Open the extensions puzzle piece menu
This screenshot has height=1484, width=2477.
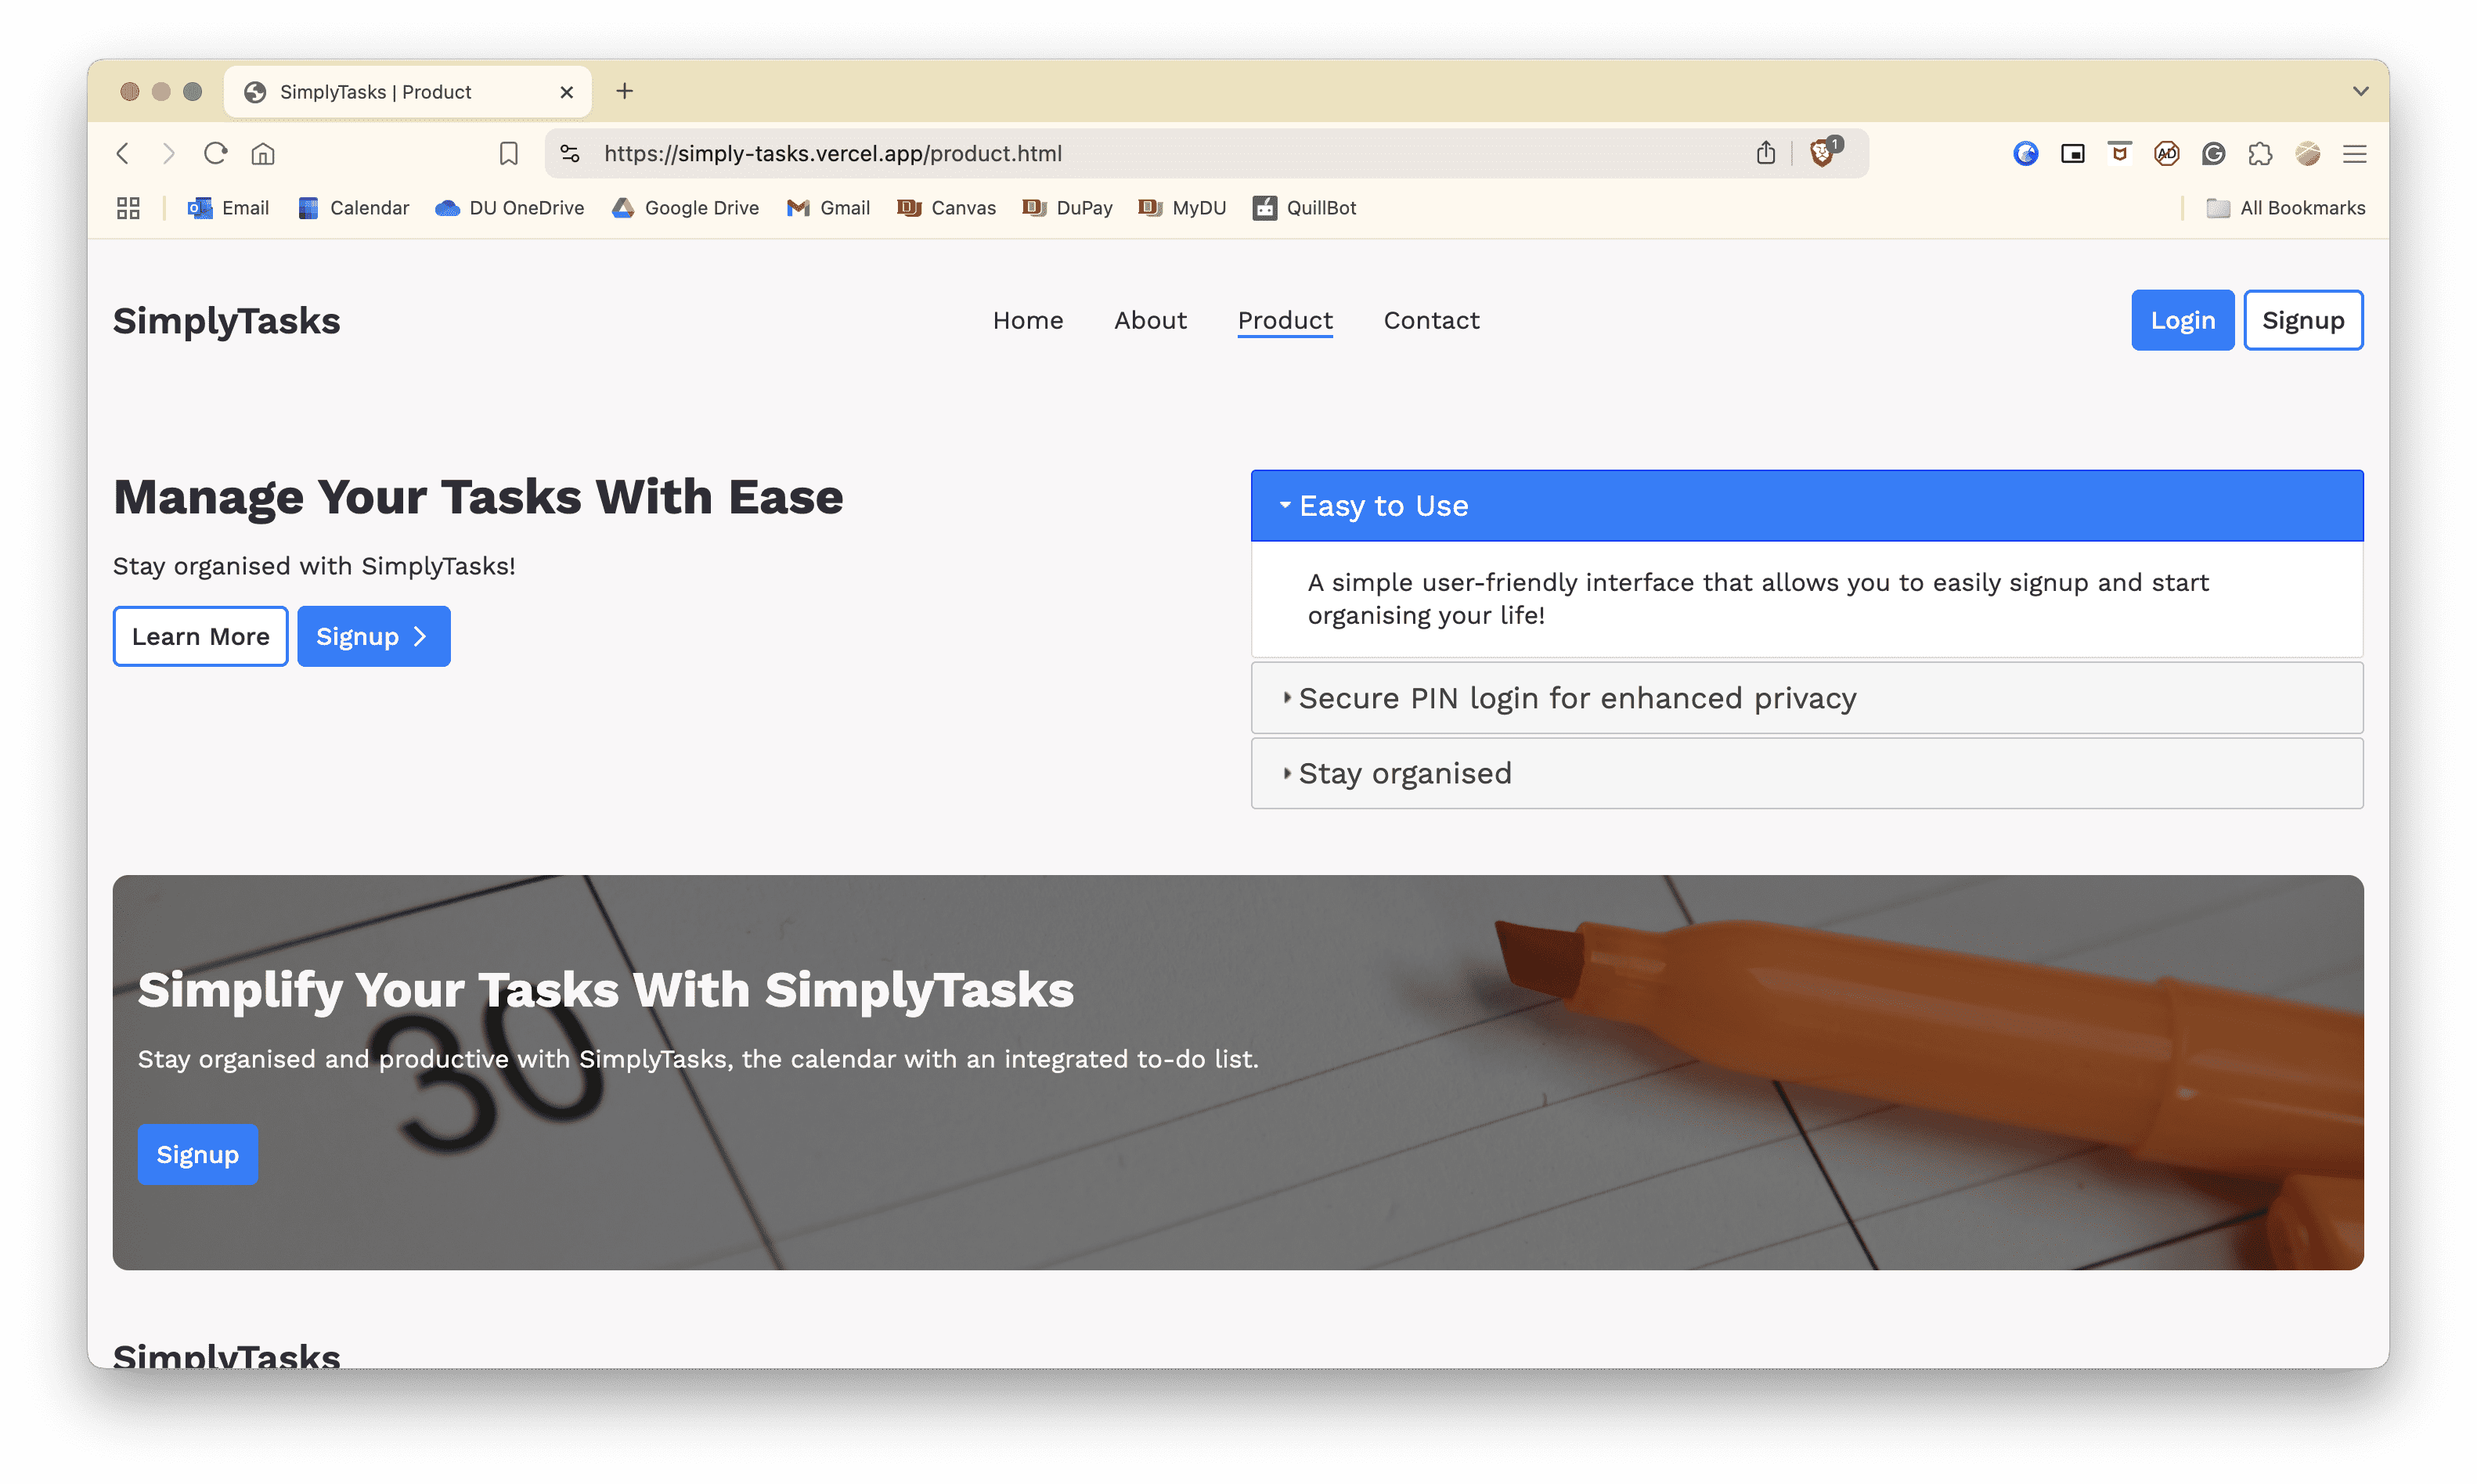2259,153
